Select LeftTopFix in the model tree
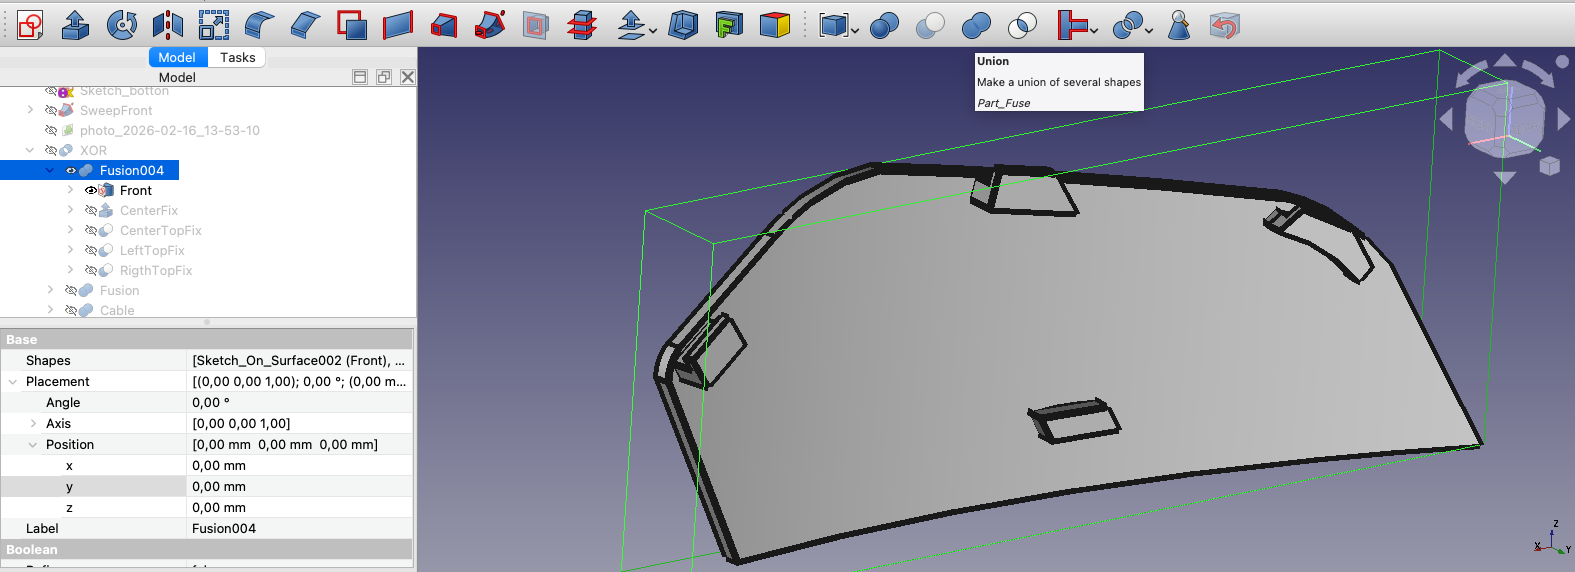Image resolution: width=1575 pixels, height=572 pixels. coord(152,250)
